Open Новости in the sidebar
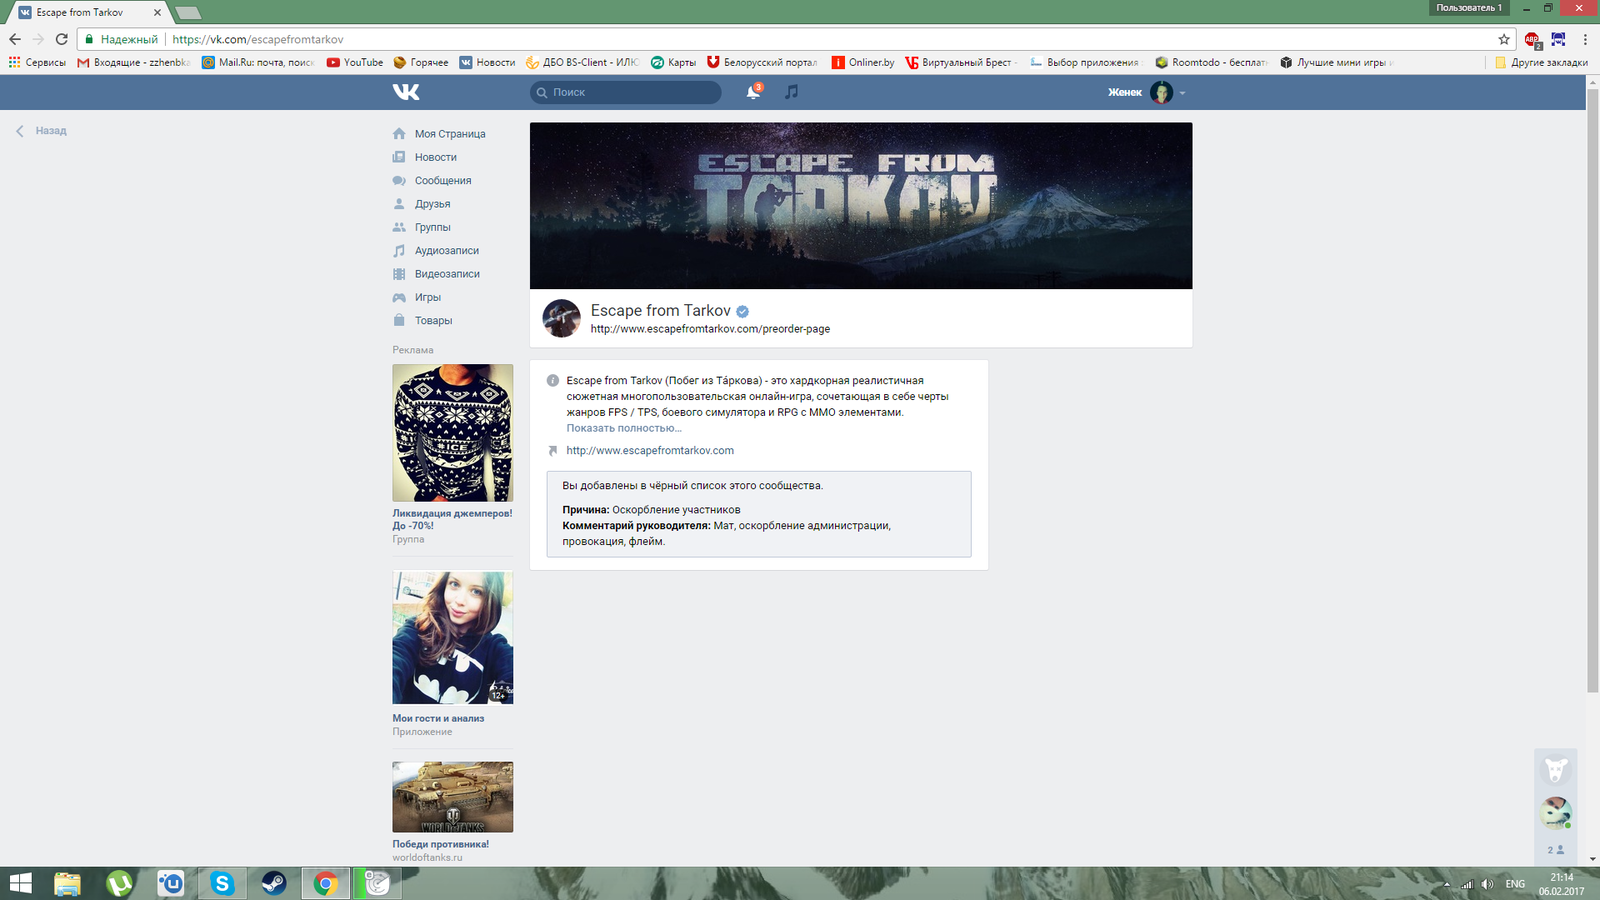Screen dimensions: 1600x900 (x=435, y=157)
